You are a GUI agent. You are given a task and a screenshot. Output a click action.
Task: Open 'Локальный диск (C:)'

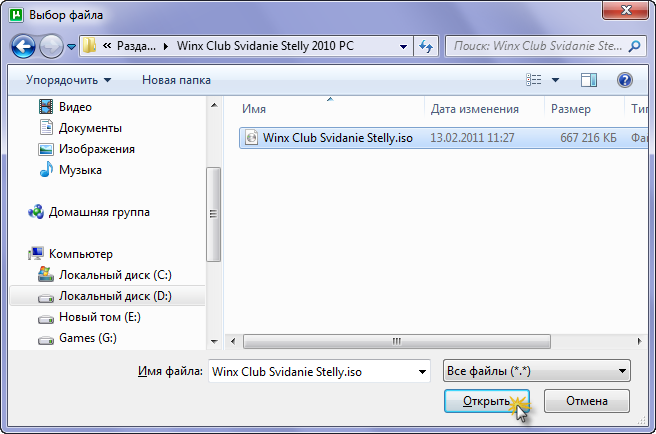tap(115, 275)
